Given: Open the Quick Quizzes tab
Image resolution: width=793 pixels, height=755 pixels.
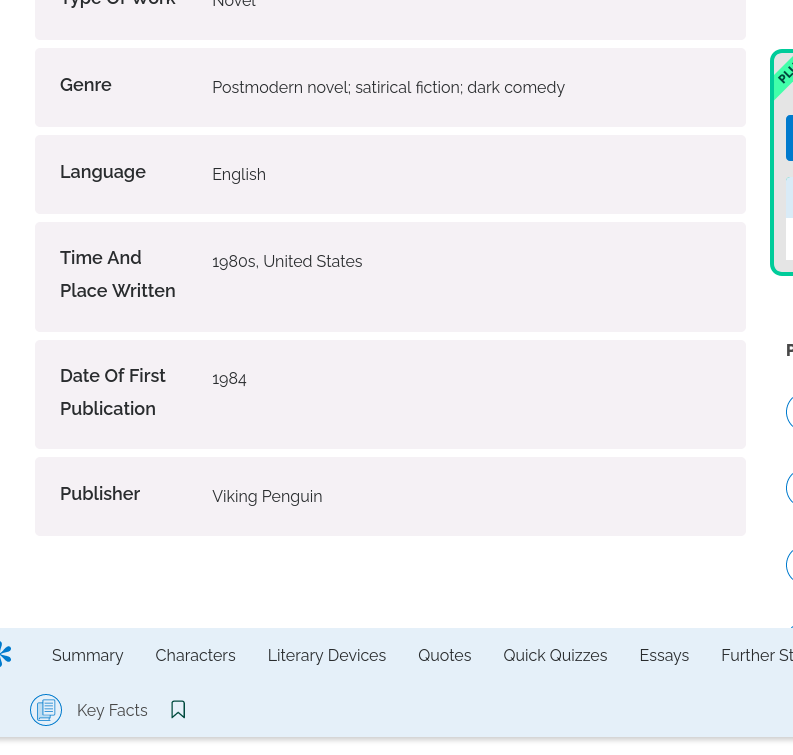Looking at the screenshot, I should pos(555,655).
